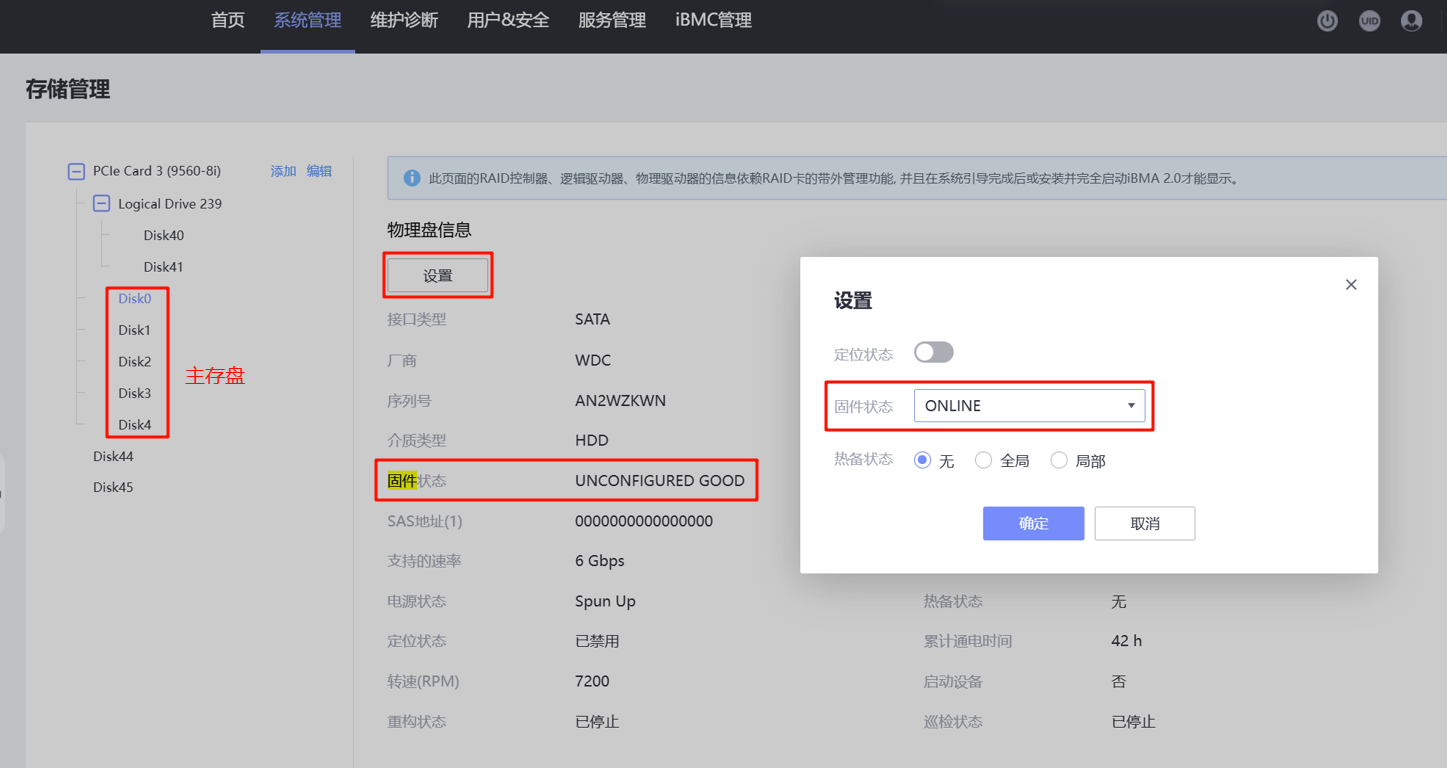This screenshot has height=768, width=1447.
Task: Select the 全局 hot spare radio button
Action: [x=984, y=460]
